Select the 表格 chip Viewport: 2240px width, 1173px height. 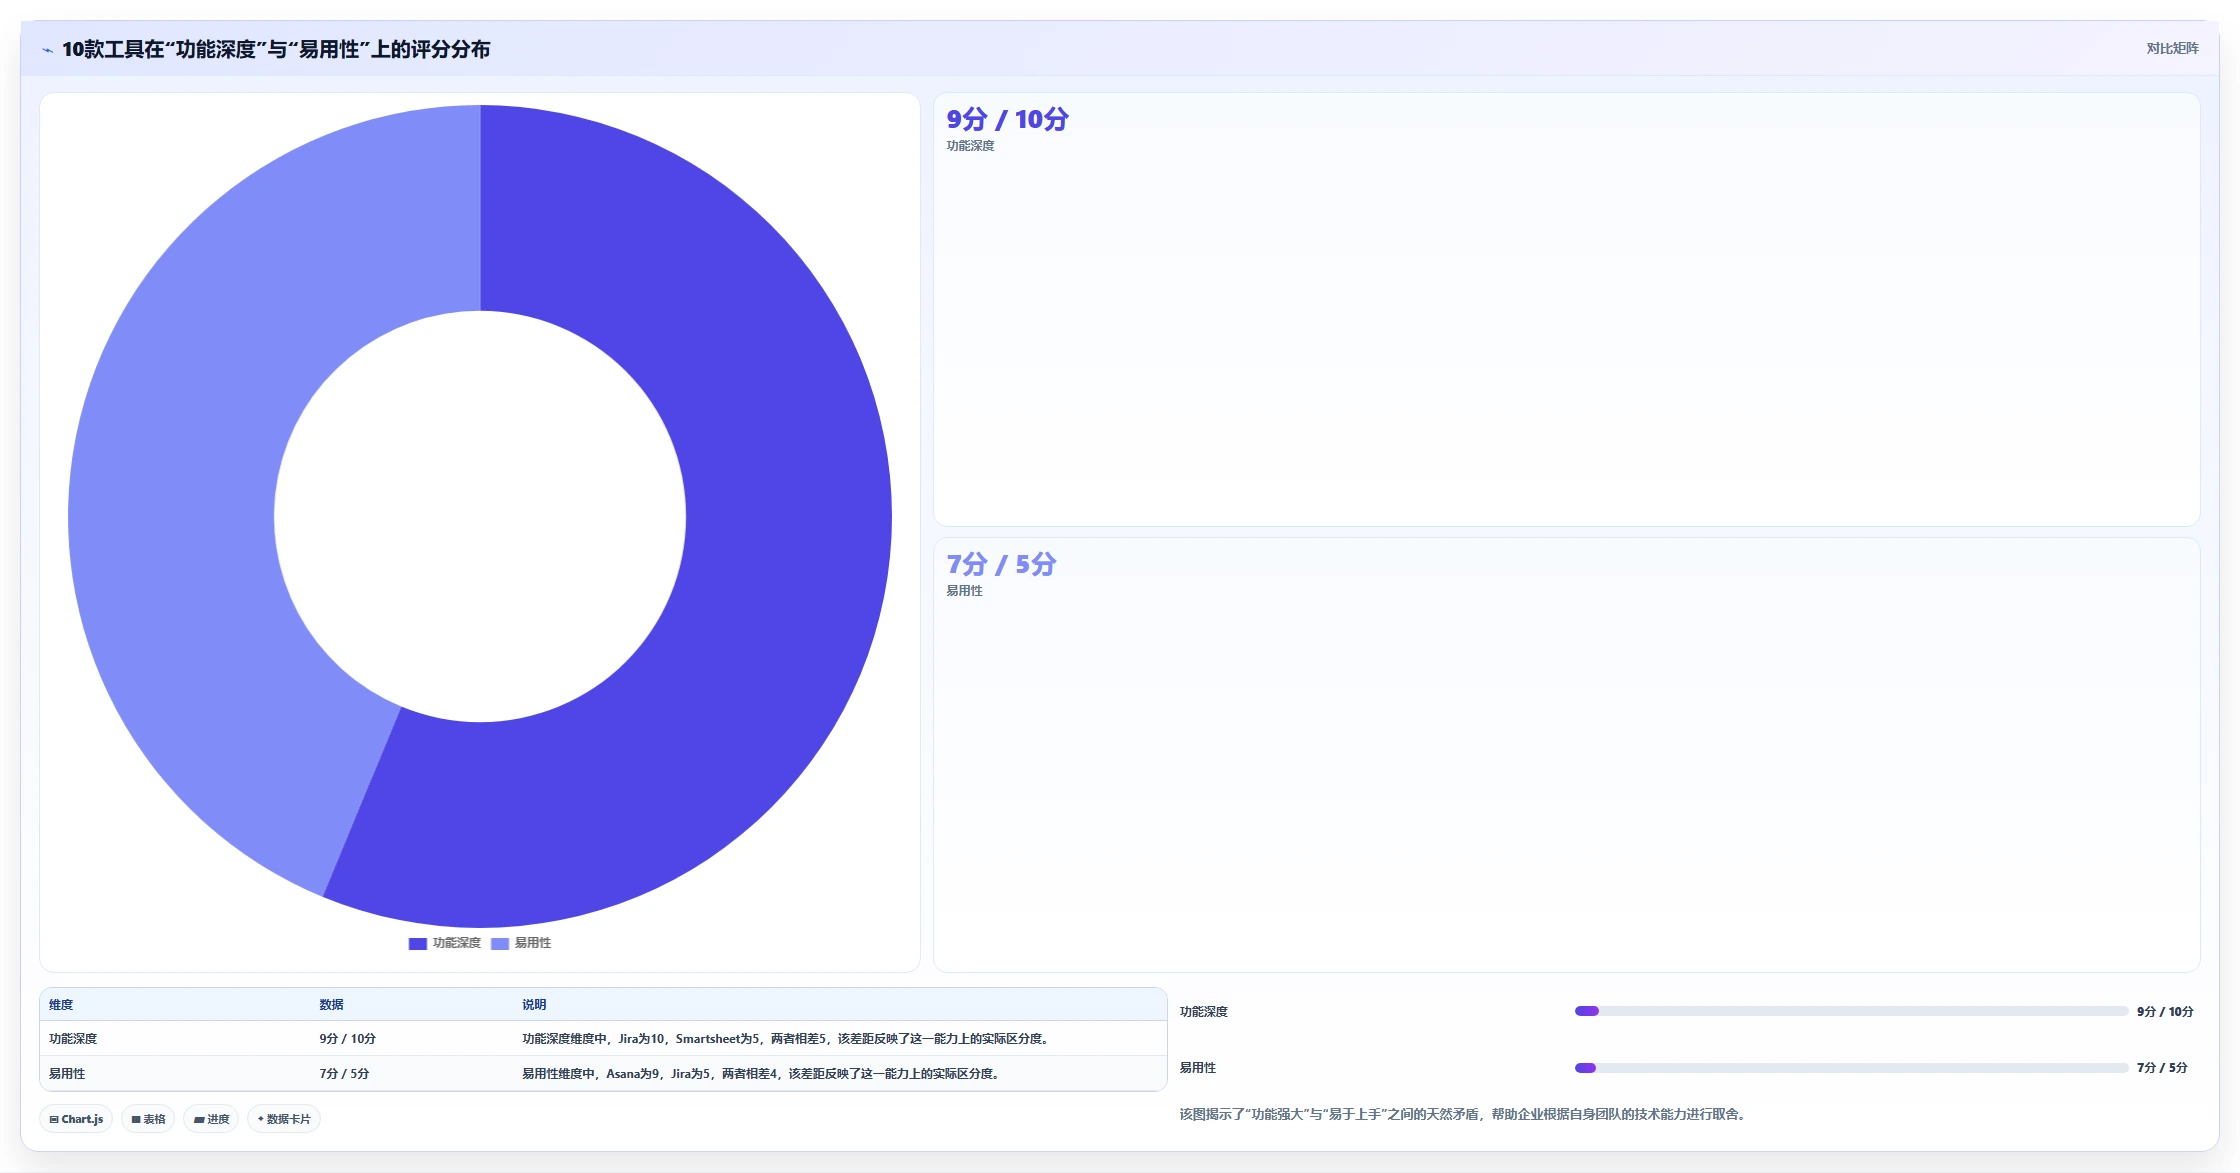(x=148, y=1119)
